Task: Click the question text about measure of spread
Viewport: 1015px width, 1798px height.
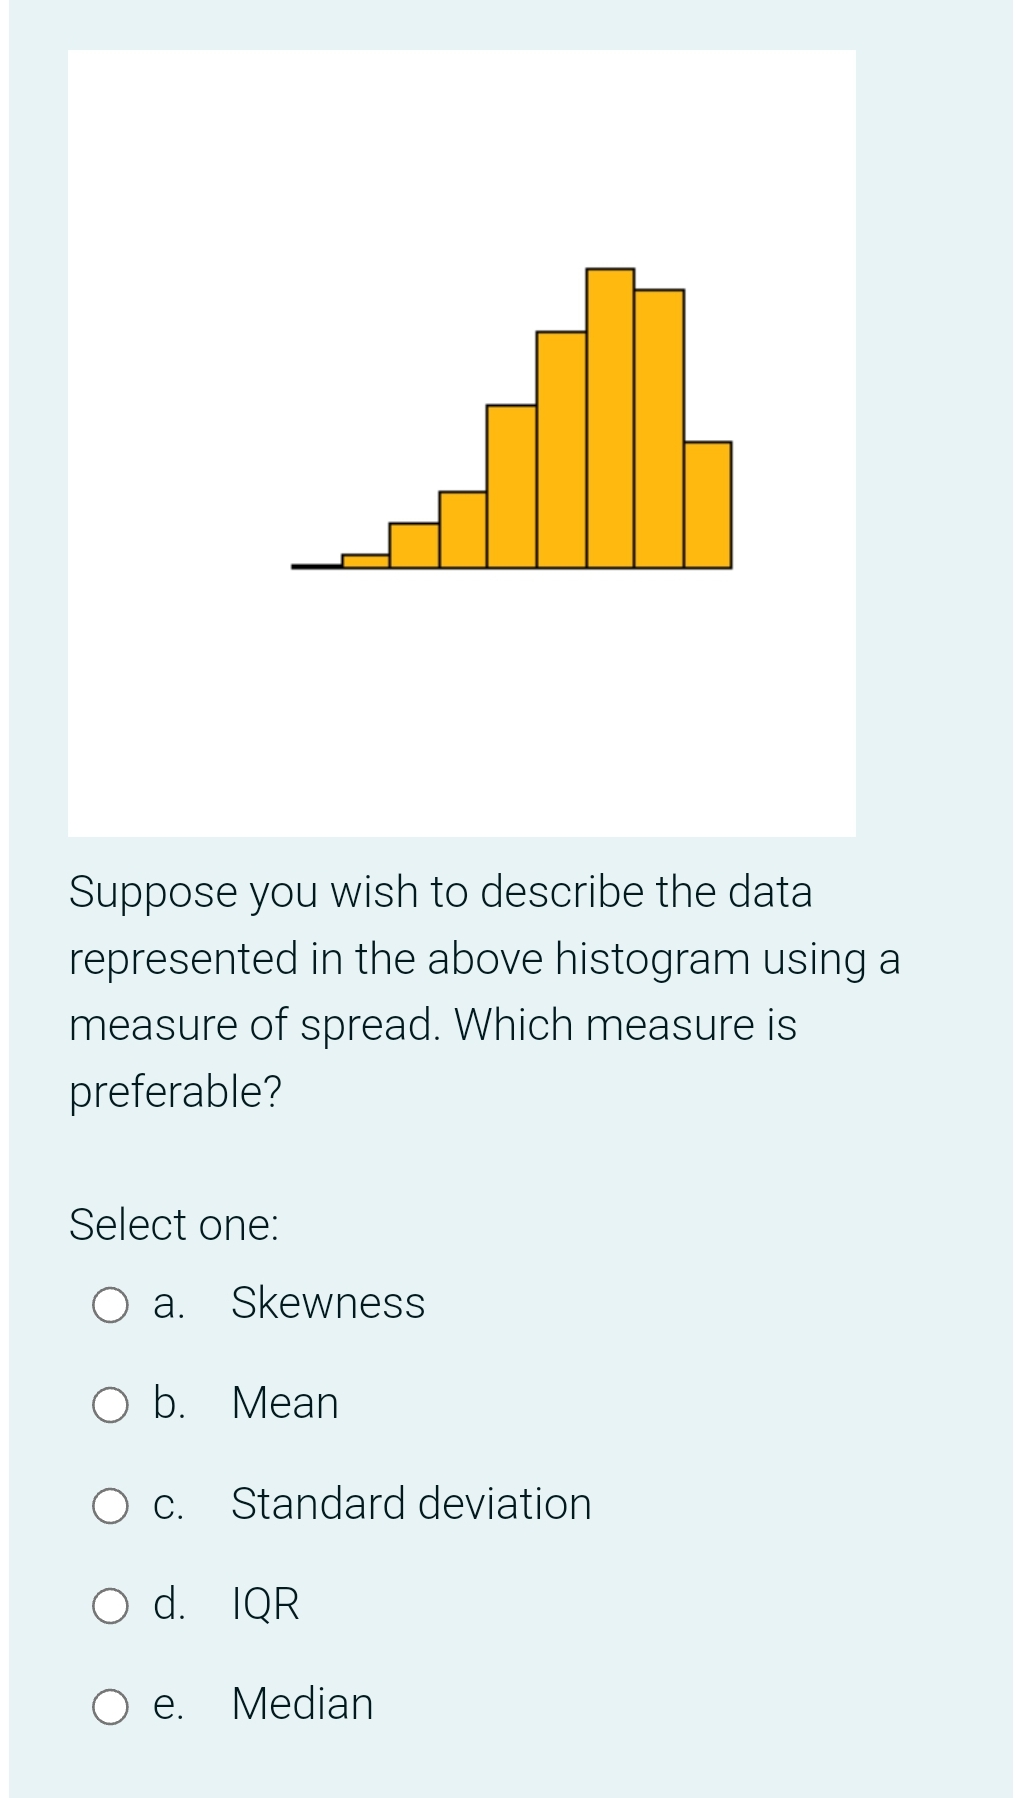Action: coord(484,992)
